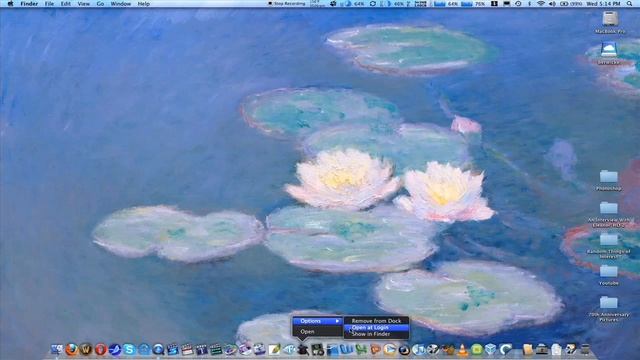Open the clapperboard movie app in Dock
This screenshot has width=640, height=360.
(187, 349)
